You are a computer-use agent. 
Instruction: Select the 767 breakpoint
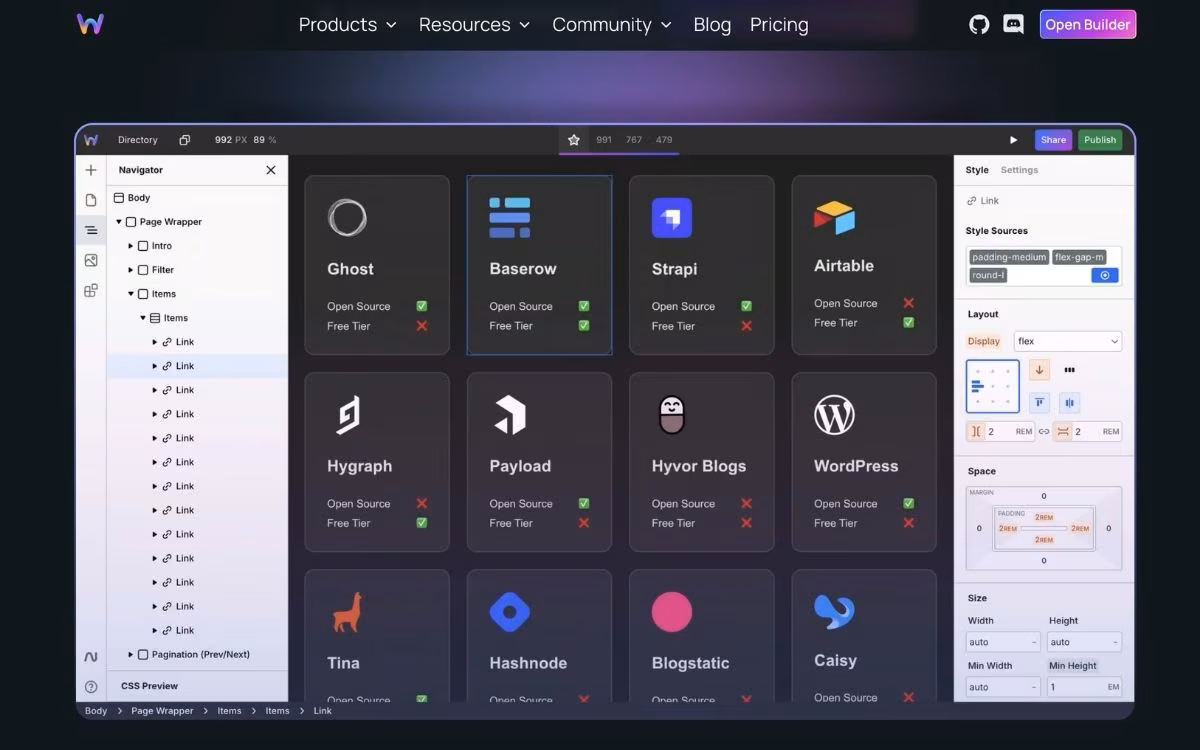(634, 140)
